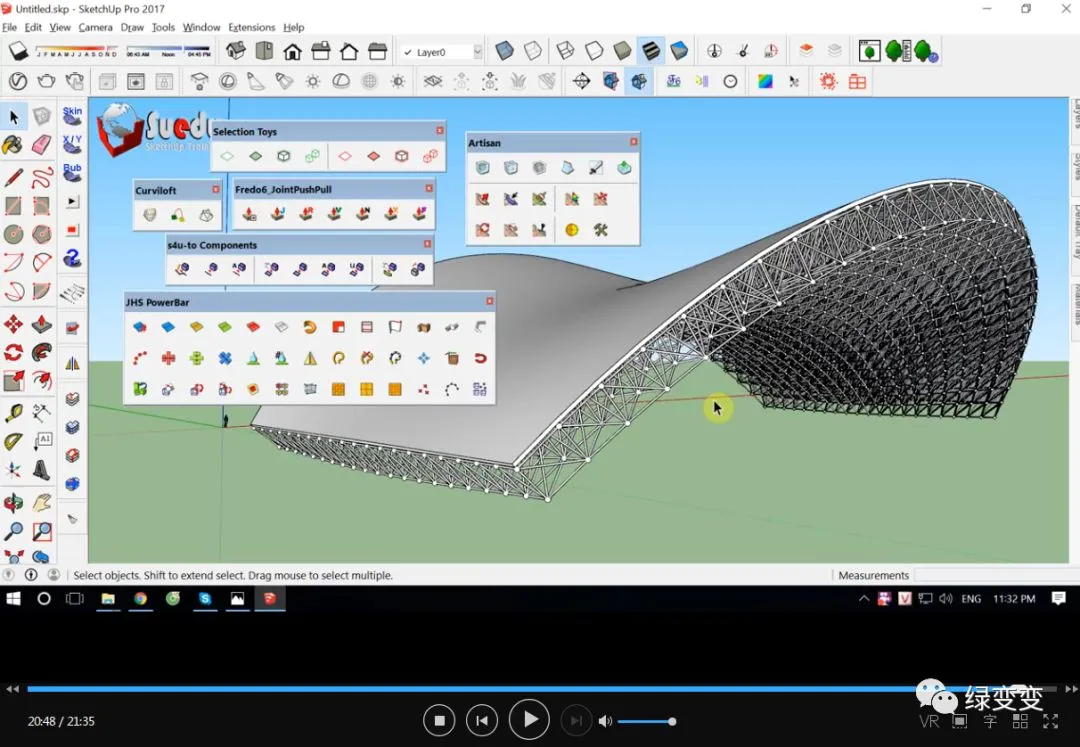Open the Draw menu
The height and width of the screenshot is (747, 1080).
tap(132, 27)
